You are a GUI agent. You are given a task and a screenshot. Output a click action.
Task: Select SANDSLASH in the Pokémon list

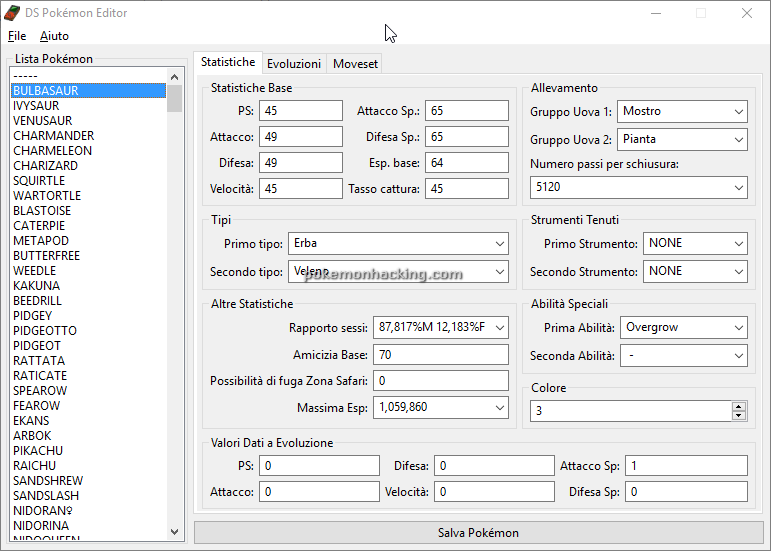tap(89, 495)
